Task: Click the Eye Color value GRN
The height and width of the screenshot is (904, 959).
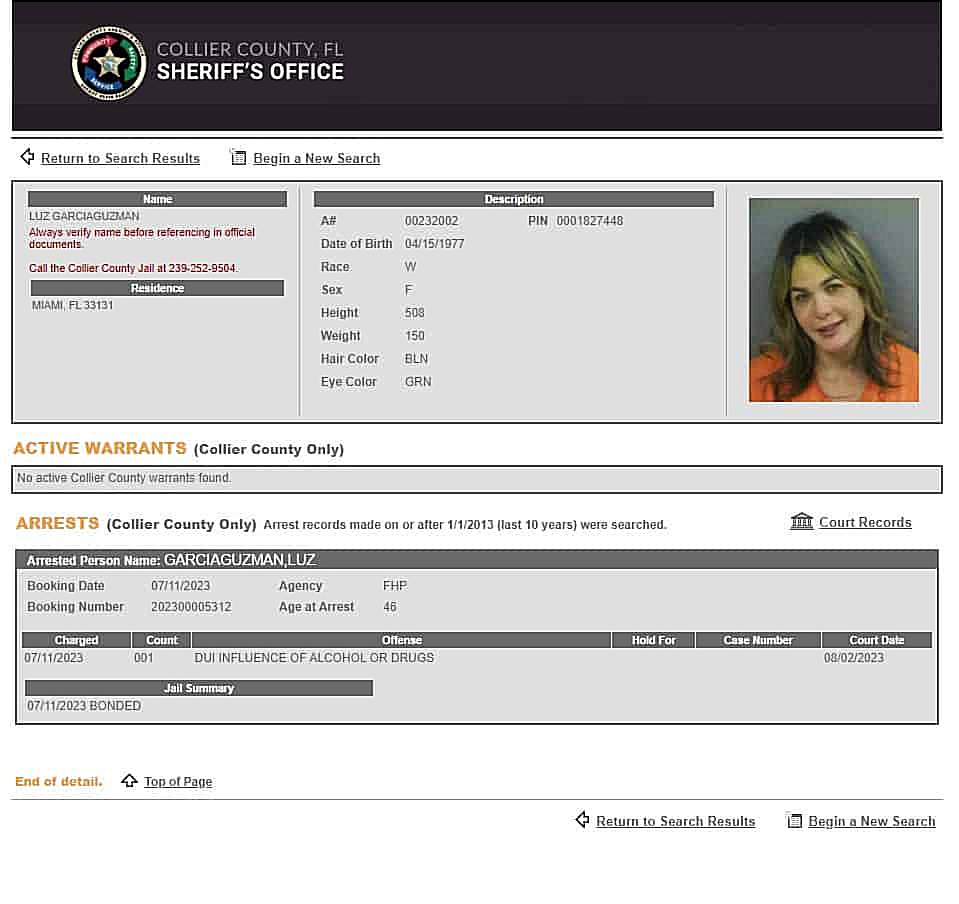Action: [418, 382]
